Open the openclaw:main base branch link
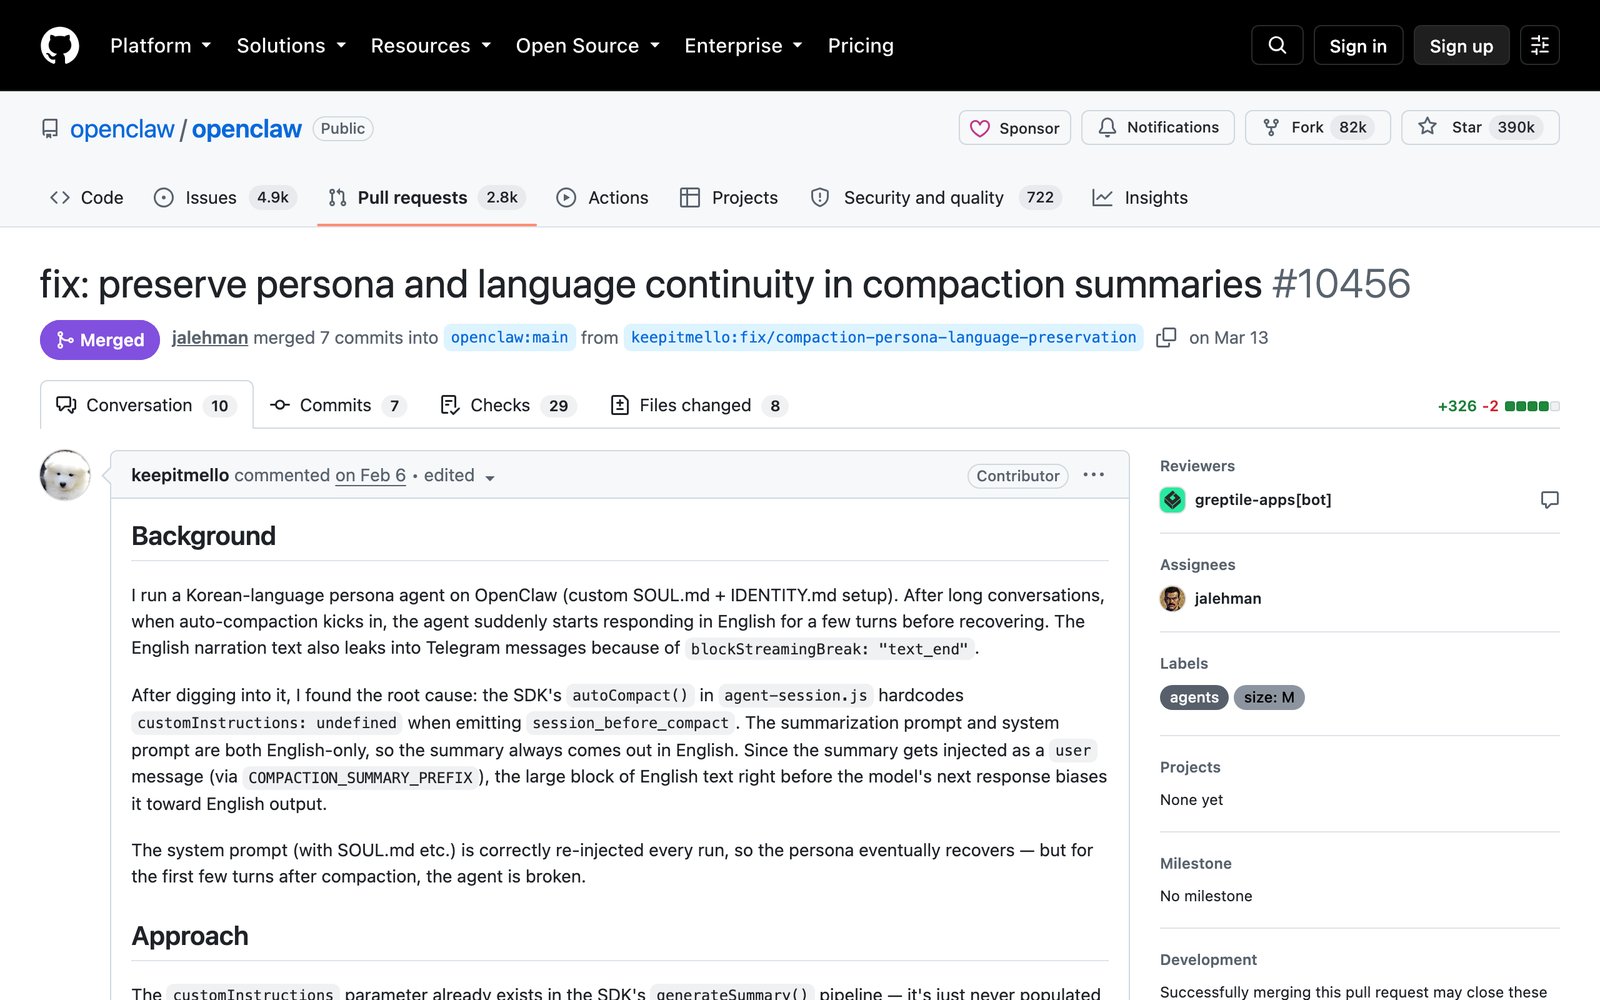 click(x=509, y=338)
